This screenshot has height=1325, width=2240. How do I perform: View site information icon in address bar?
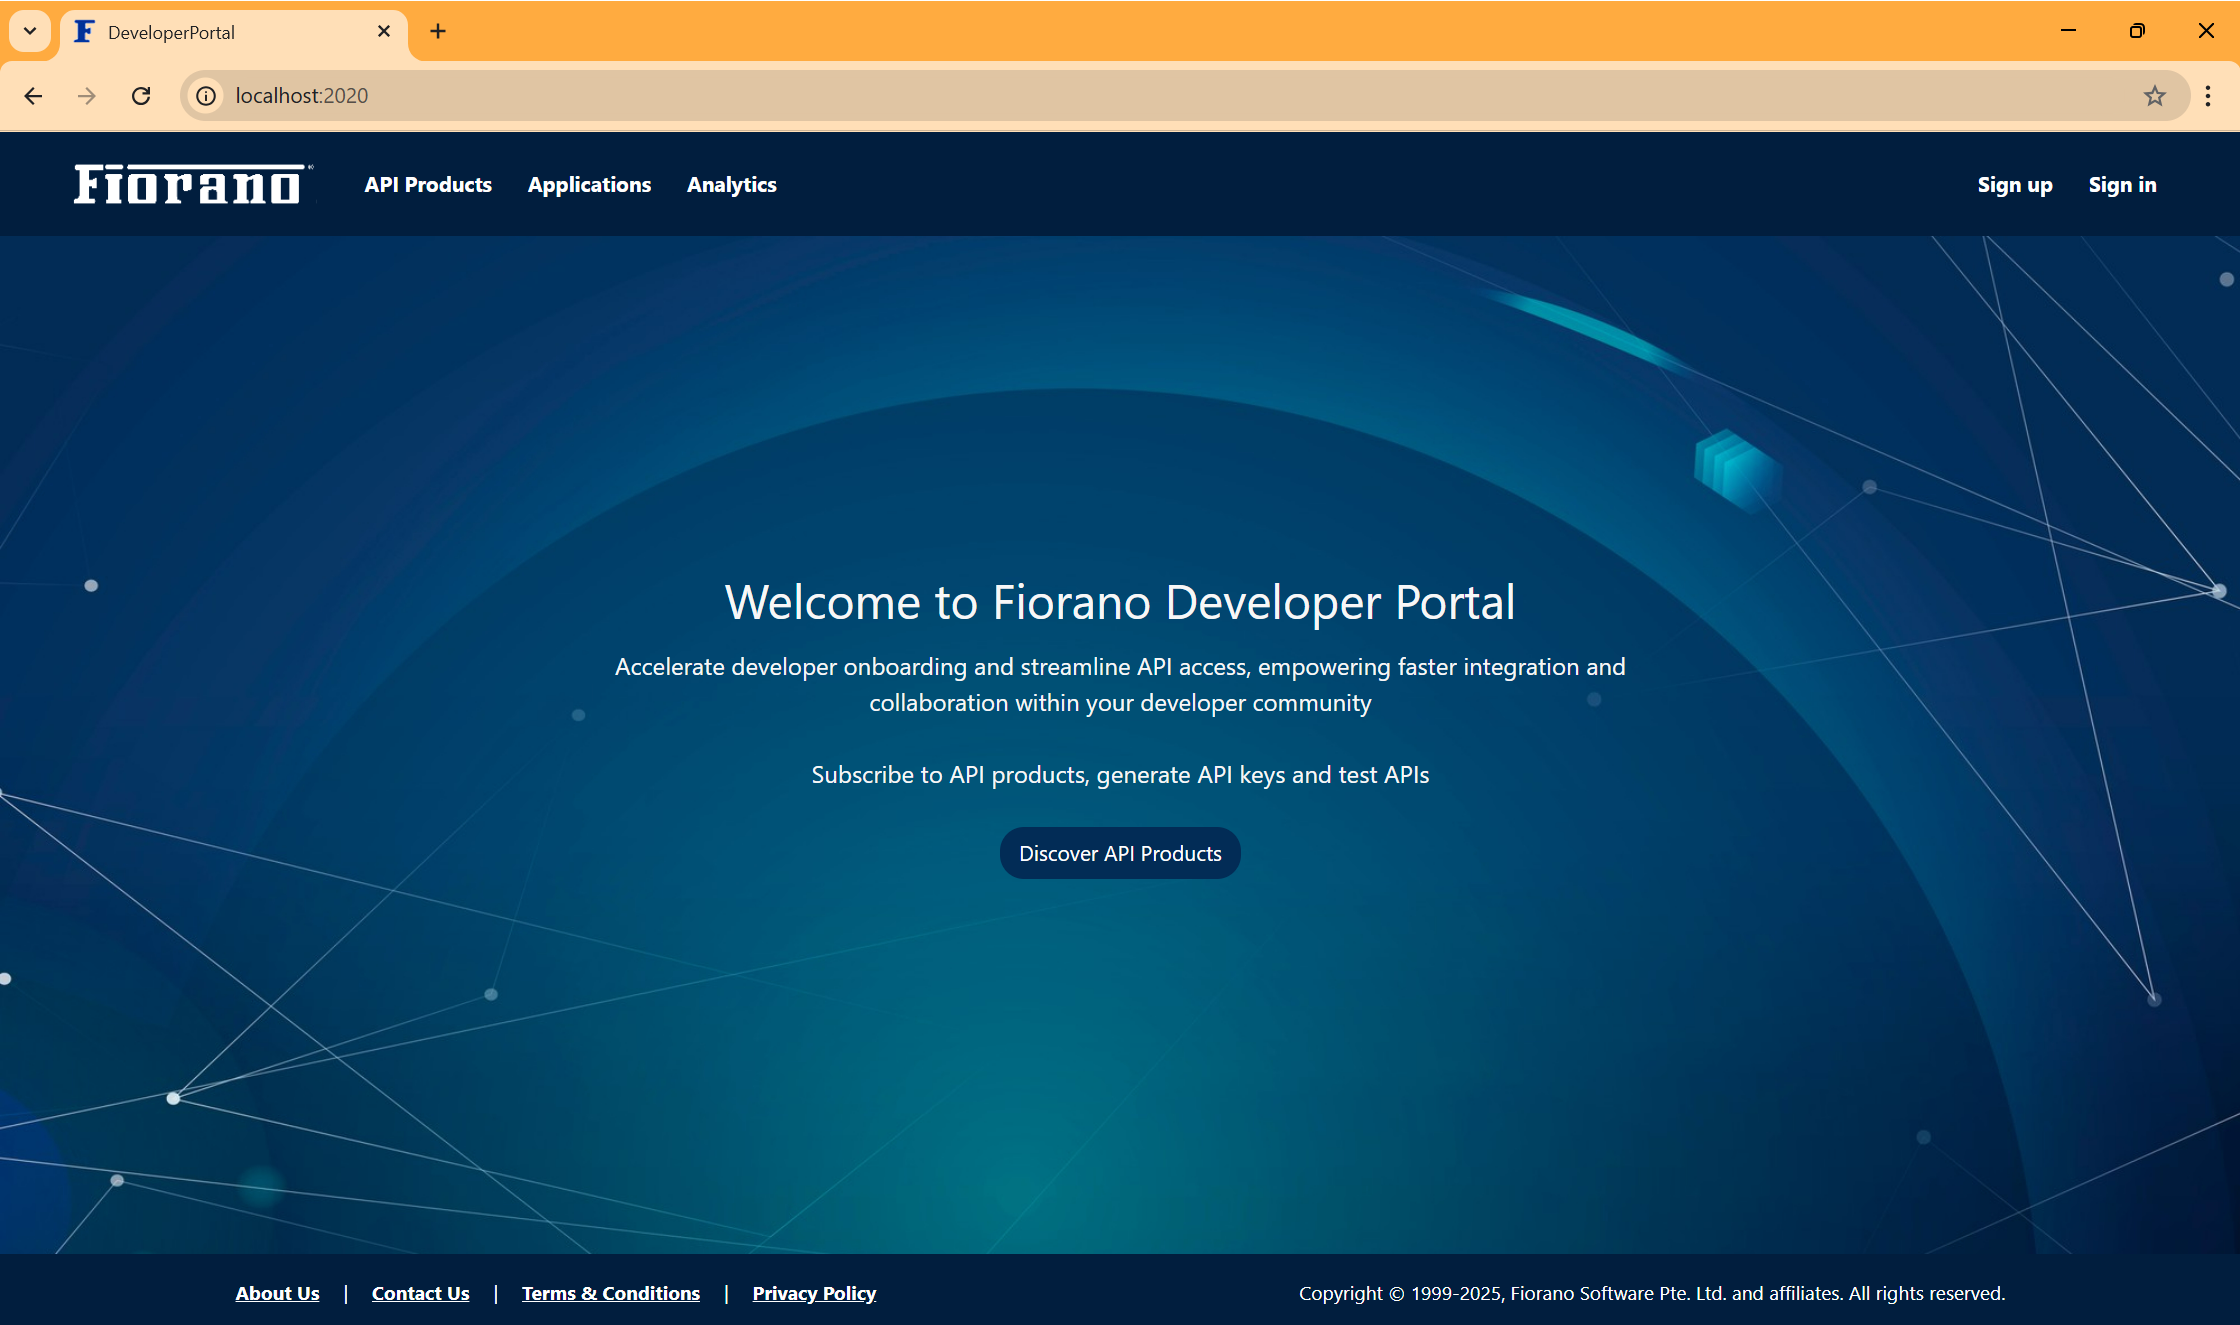tap(206, 96)
